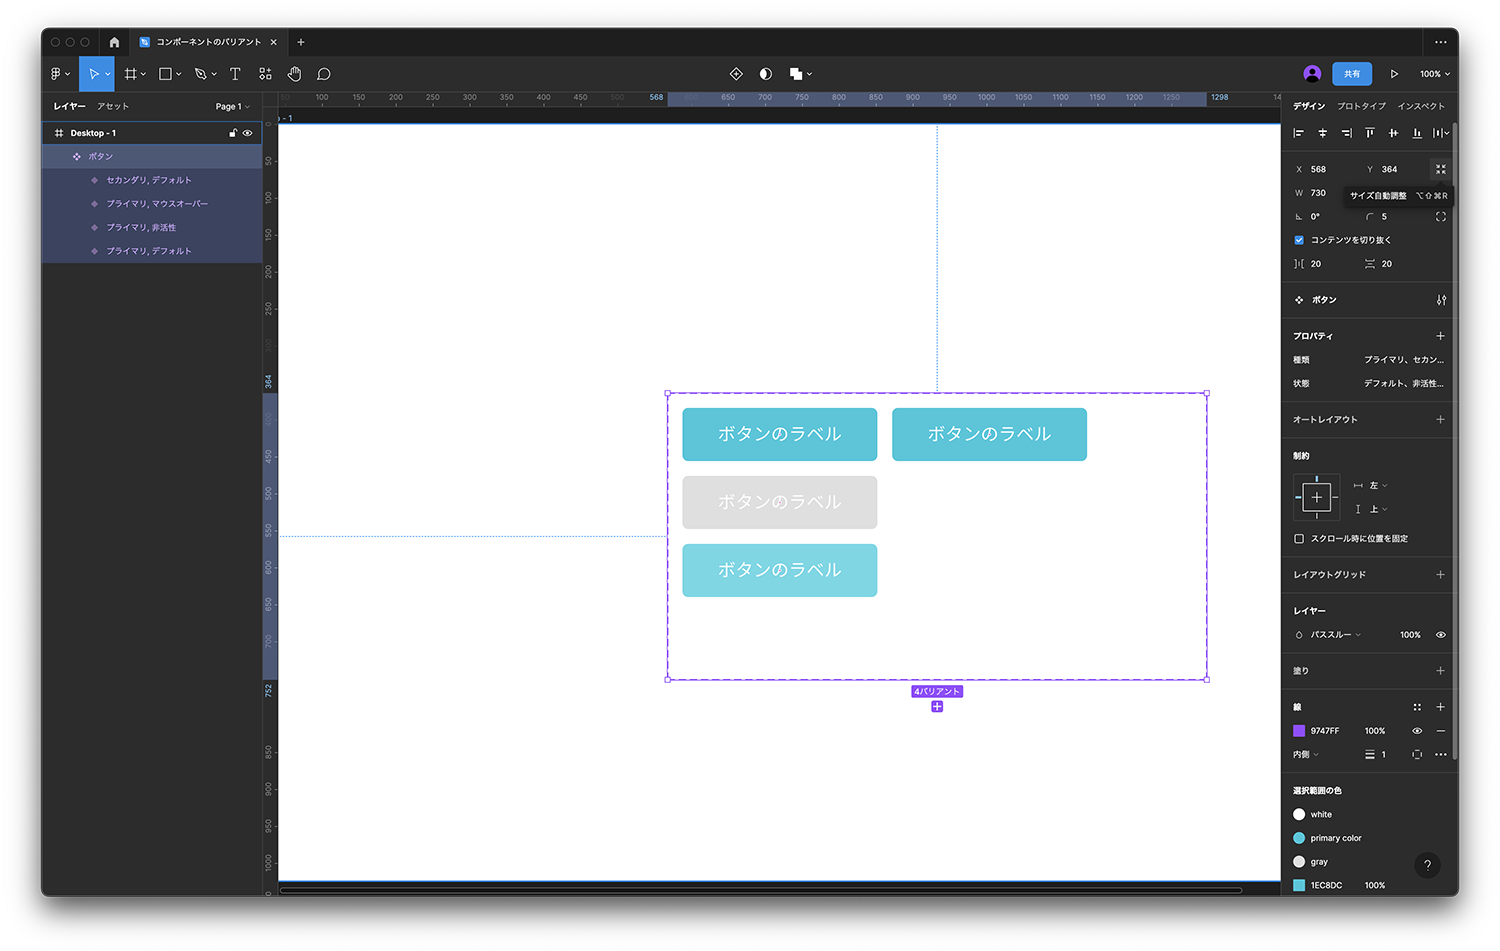Toggle visibility of Desktop - 1 layer
The height and width of the screenshot is (951, 1500).
point(248,133)
